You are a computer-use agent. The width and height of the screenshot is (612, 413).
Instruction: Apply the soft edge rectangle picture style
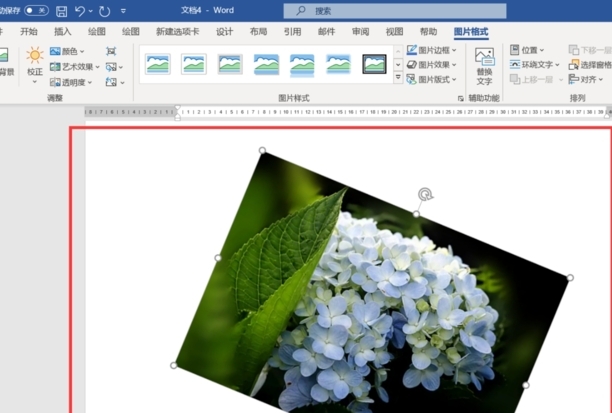coord(338,64)
